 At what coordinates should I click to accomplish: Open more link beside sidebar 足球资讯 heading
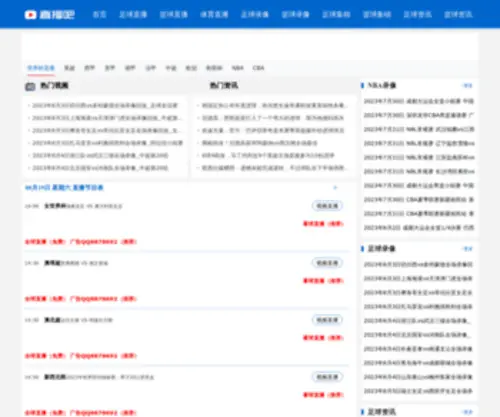coord(468,412)
